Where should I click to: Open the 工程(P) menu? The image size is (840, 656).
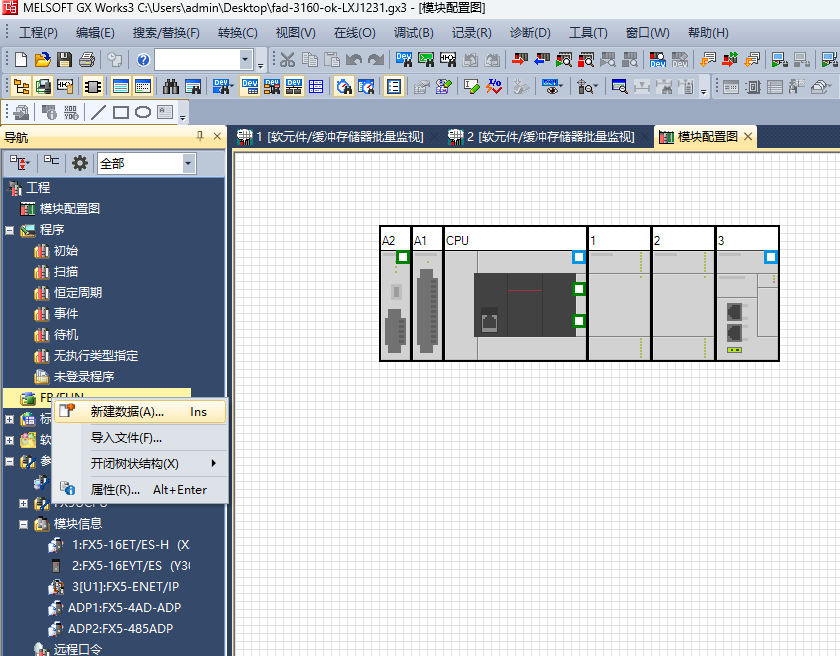39,33
